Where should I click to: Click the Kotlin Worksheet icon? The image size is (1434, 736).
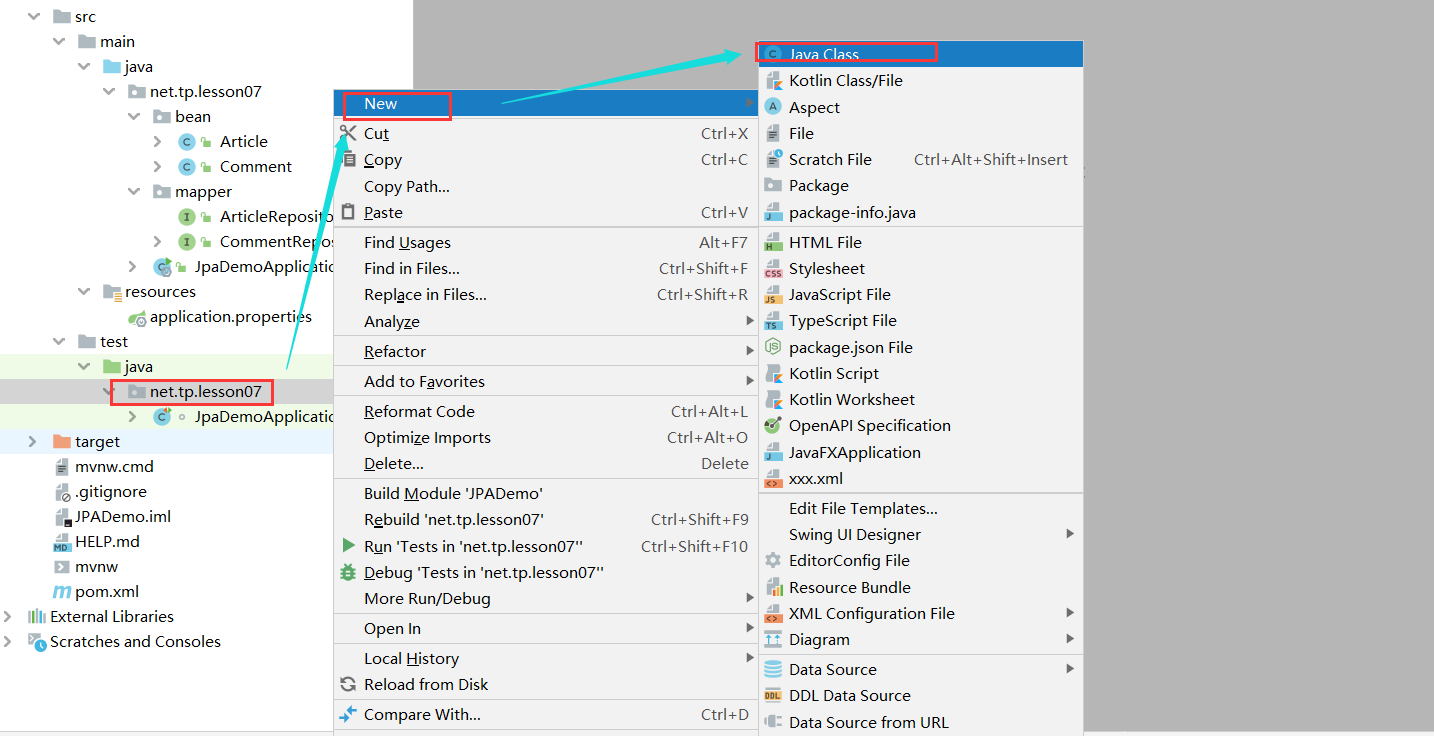773,399
